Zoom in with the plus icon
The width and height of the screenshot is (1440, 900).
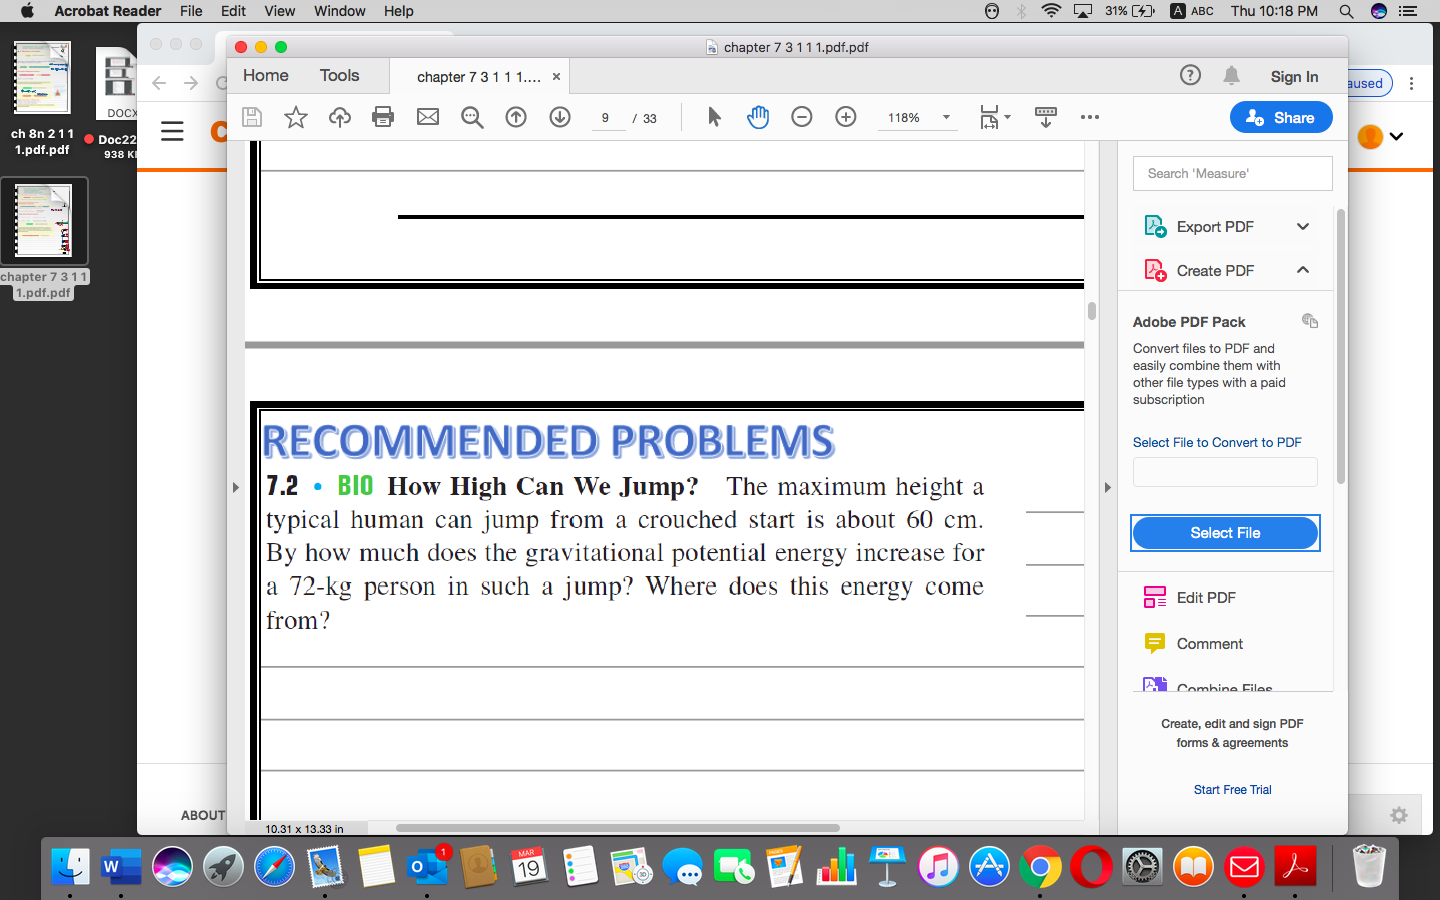coord(846,117)
